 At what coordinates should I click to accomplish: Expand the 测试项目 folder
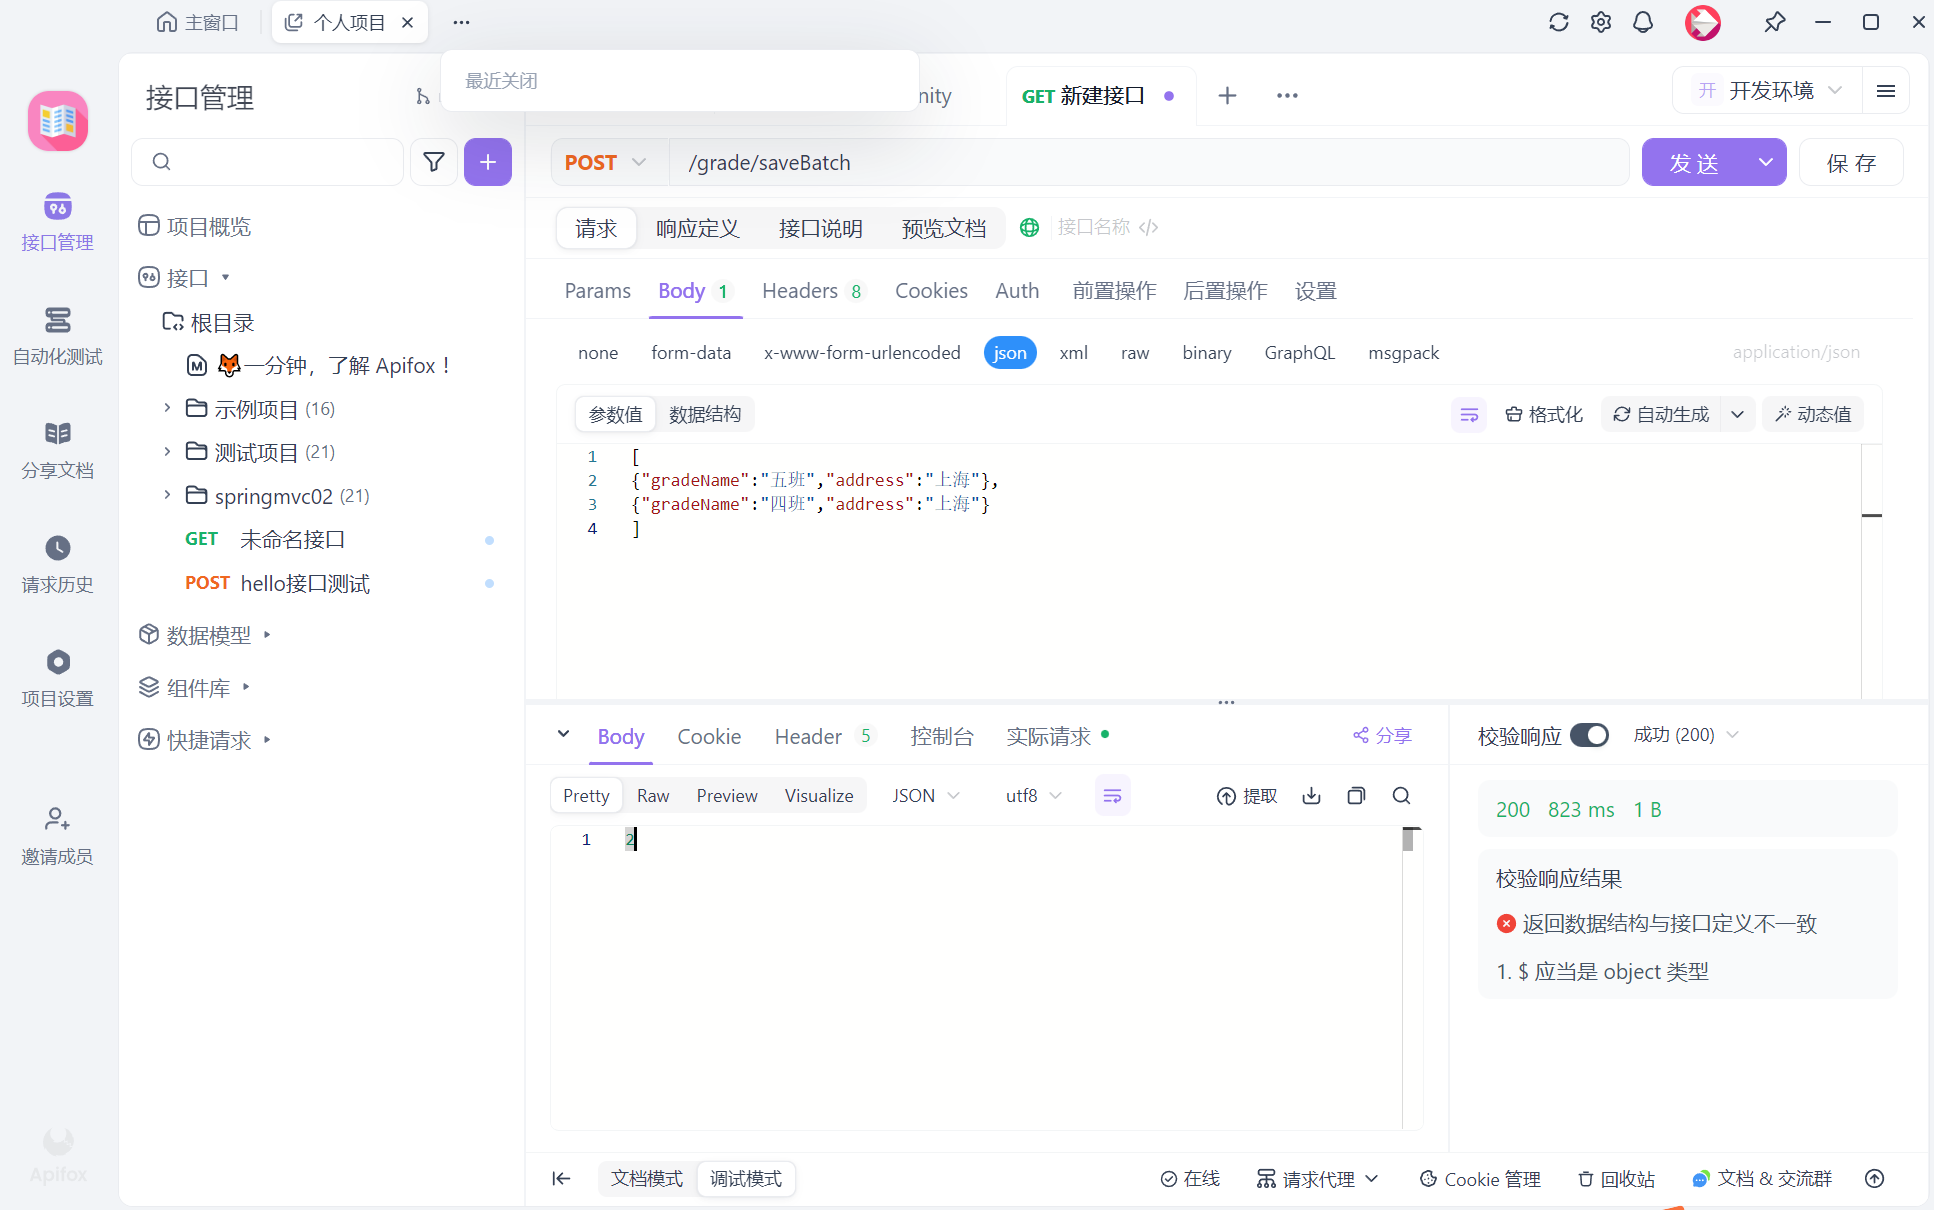168,452
